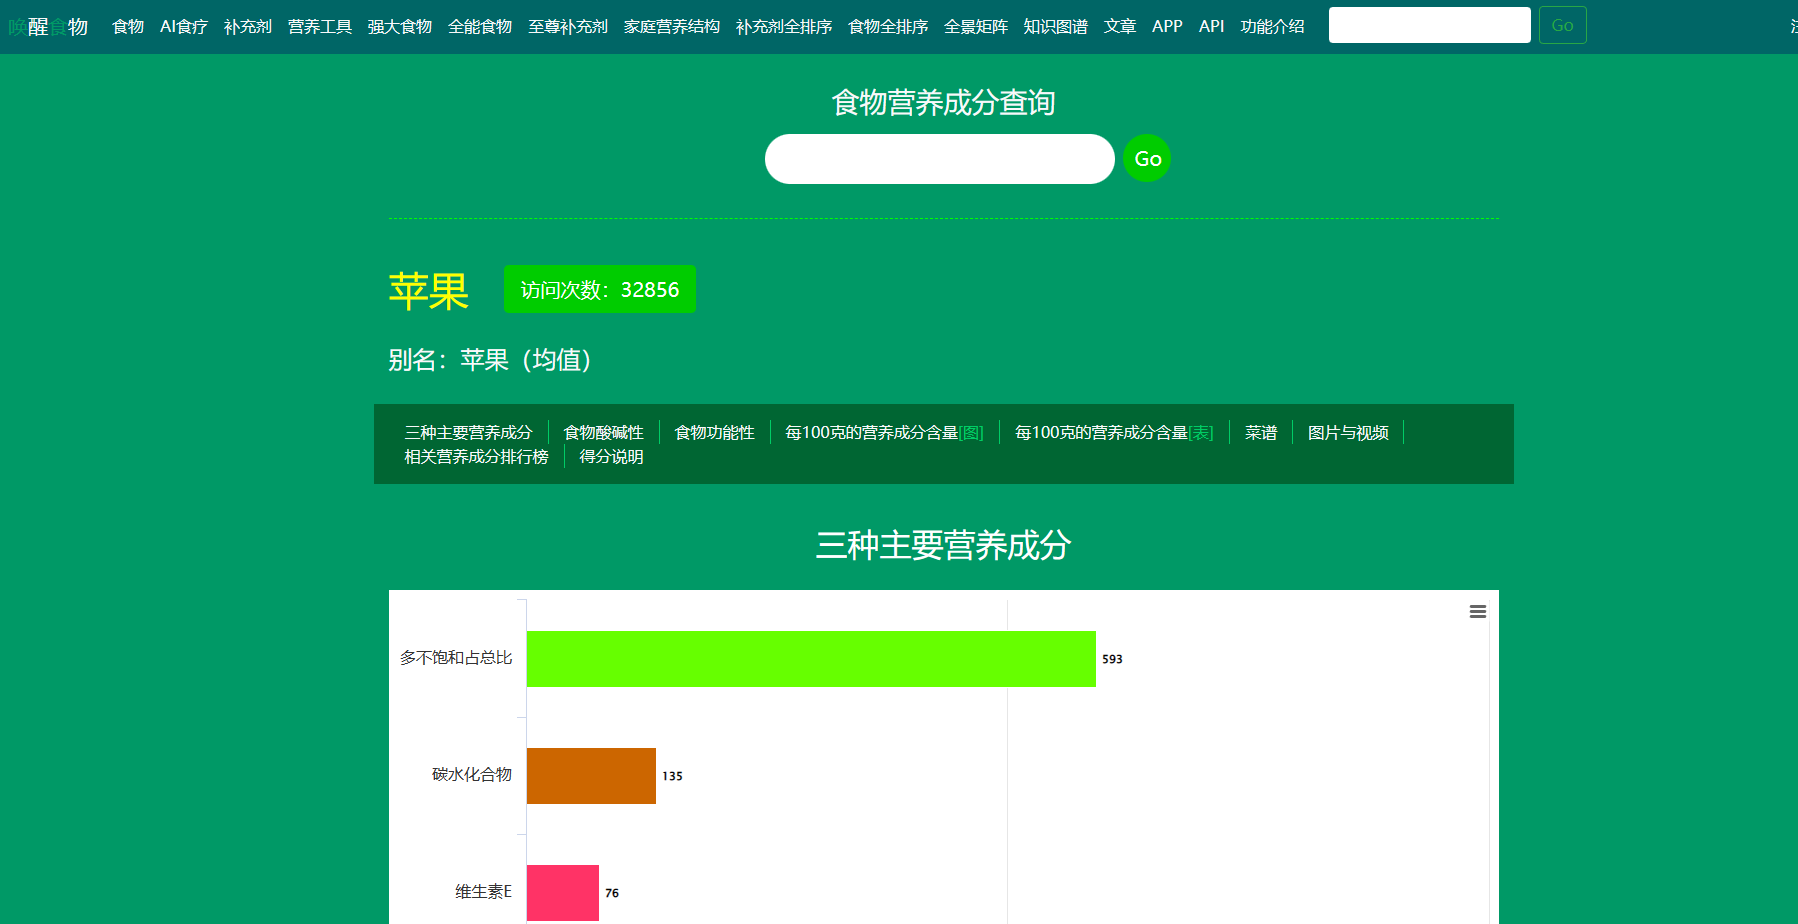The height and width of the screenshot is (924, 1798).
Task: Click the green 多不饱和占总比 bar
Action: (811, 659)
